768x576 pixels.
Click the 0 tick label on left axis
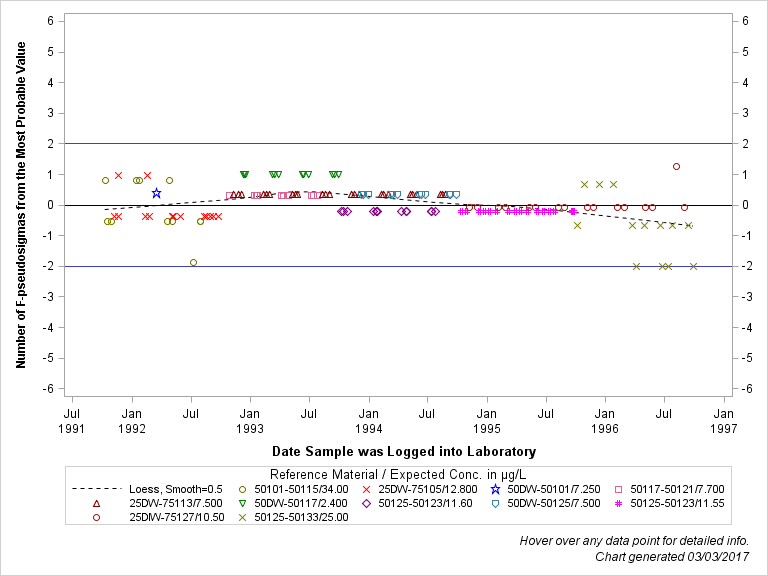[50, 205]
